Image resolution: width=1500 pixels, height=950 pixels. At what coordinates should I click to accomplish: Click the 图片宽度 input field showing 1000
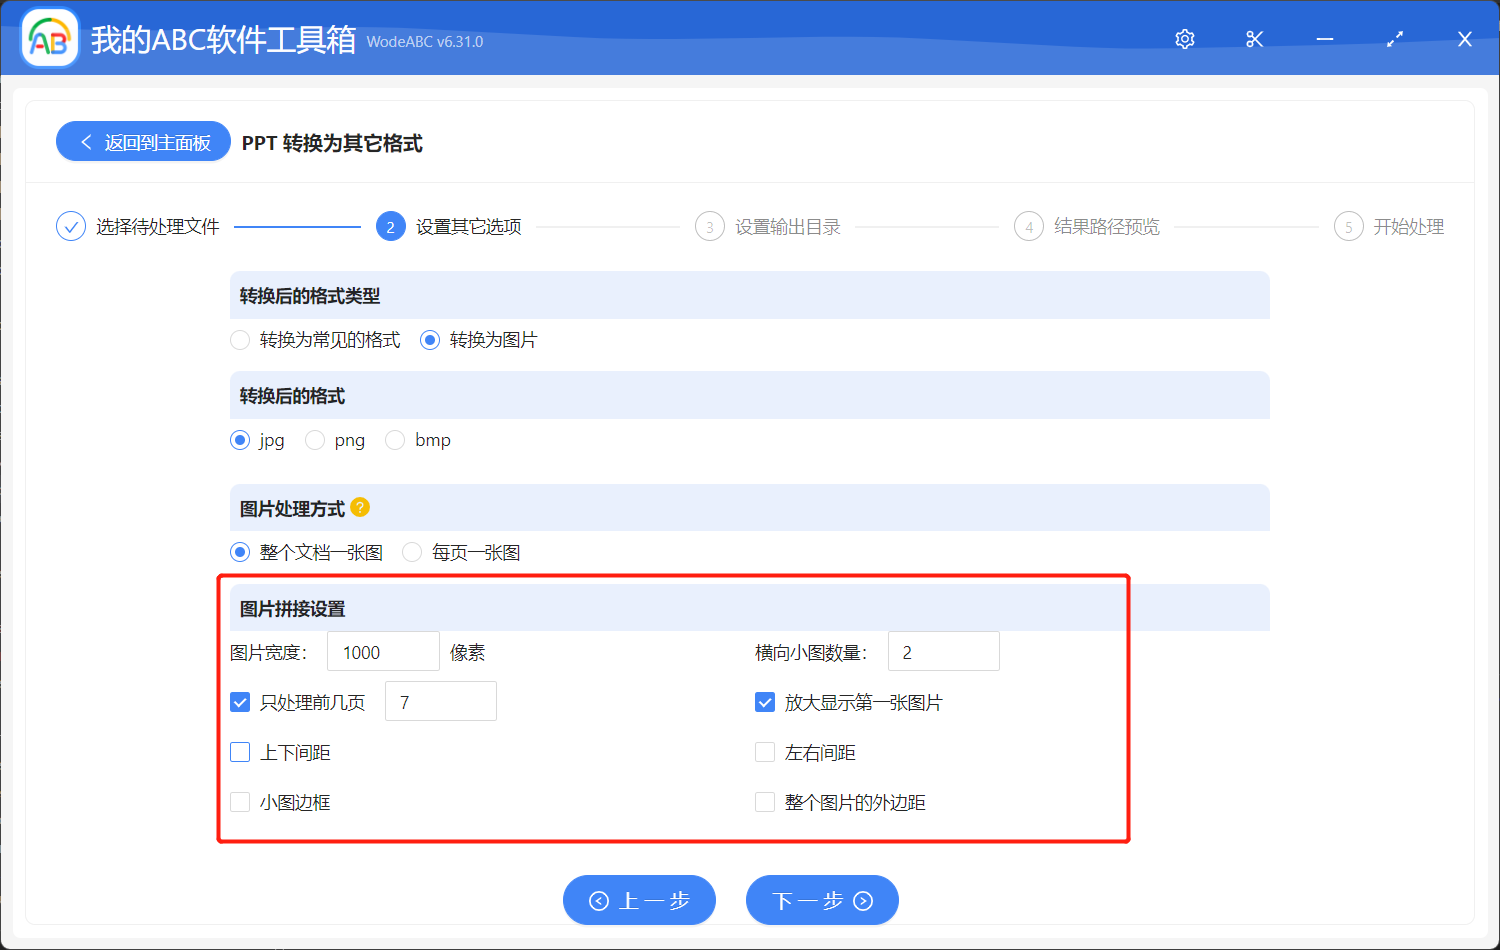pyautogui.click(x=383, y=650)
